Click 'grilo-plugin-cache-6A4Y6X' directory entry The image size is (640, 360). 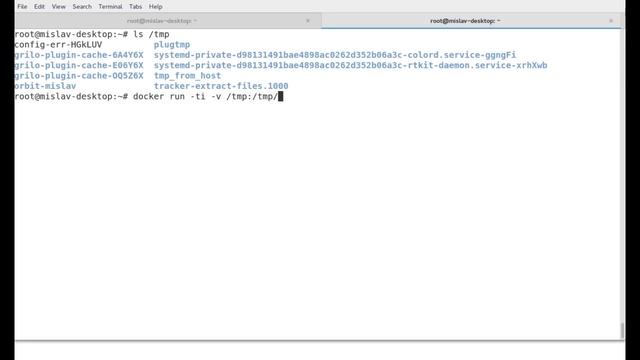pyautogui.click(x=79, y=55)
